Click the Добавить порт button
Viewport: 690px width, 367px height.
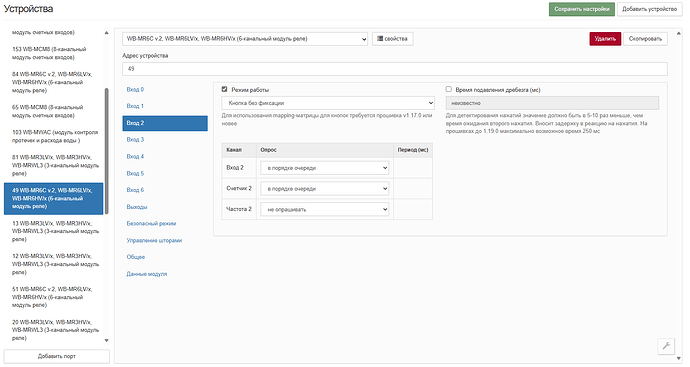pyautogui.click(x=57, y=356)
